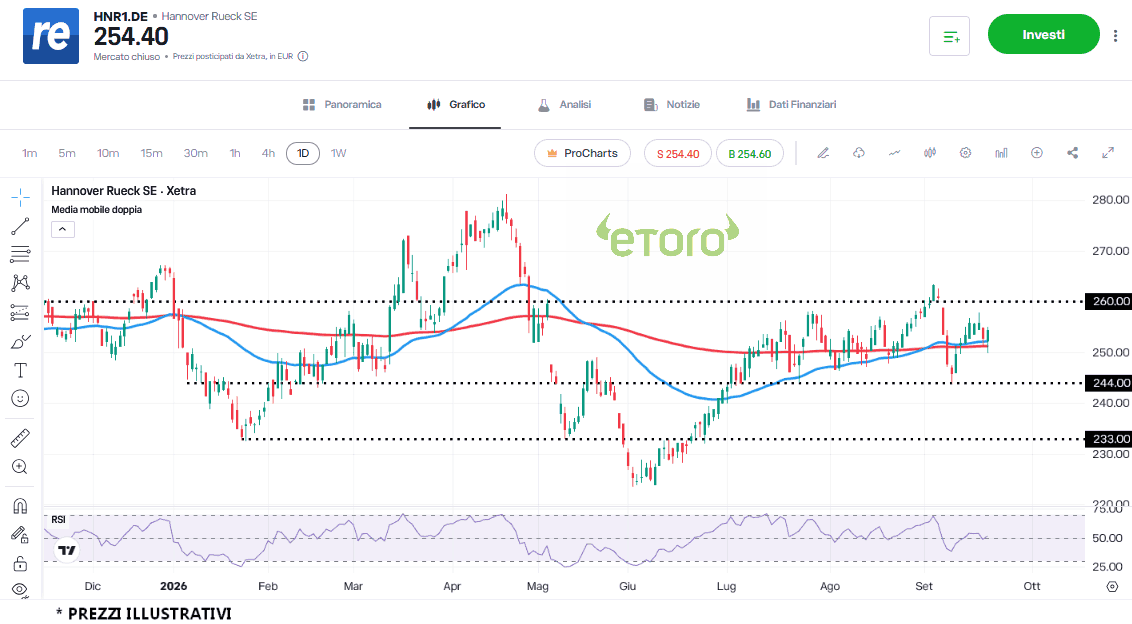Select the 30m timeframe
The width and height of the screenshot is (1132, 624).
[196, 153]
